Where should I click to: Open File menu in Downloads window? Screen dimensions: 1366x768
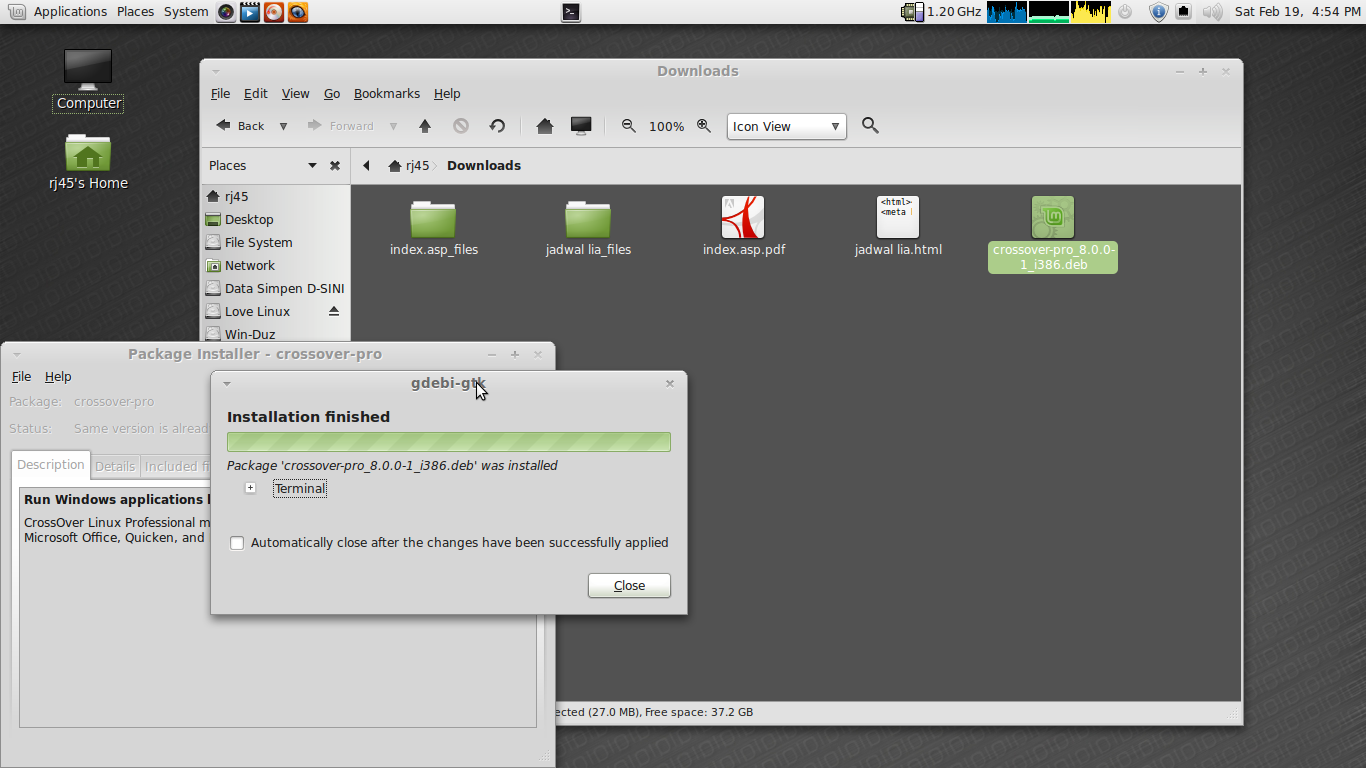coord(221,93)
